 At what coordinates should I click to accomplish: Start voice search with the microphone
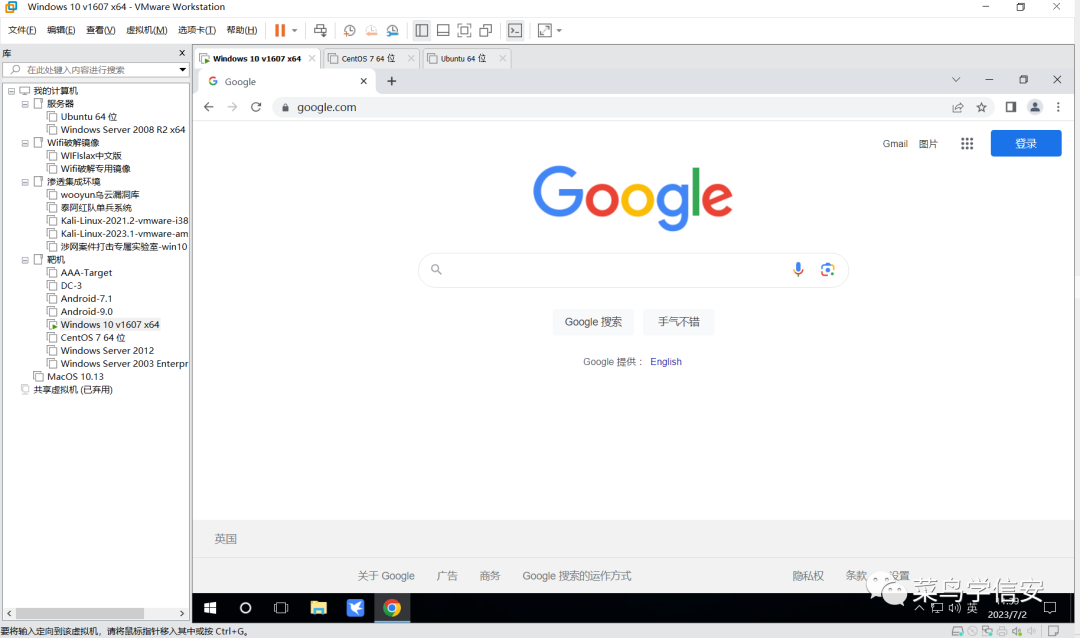click(798, 269)
